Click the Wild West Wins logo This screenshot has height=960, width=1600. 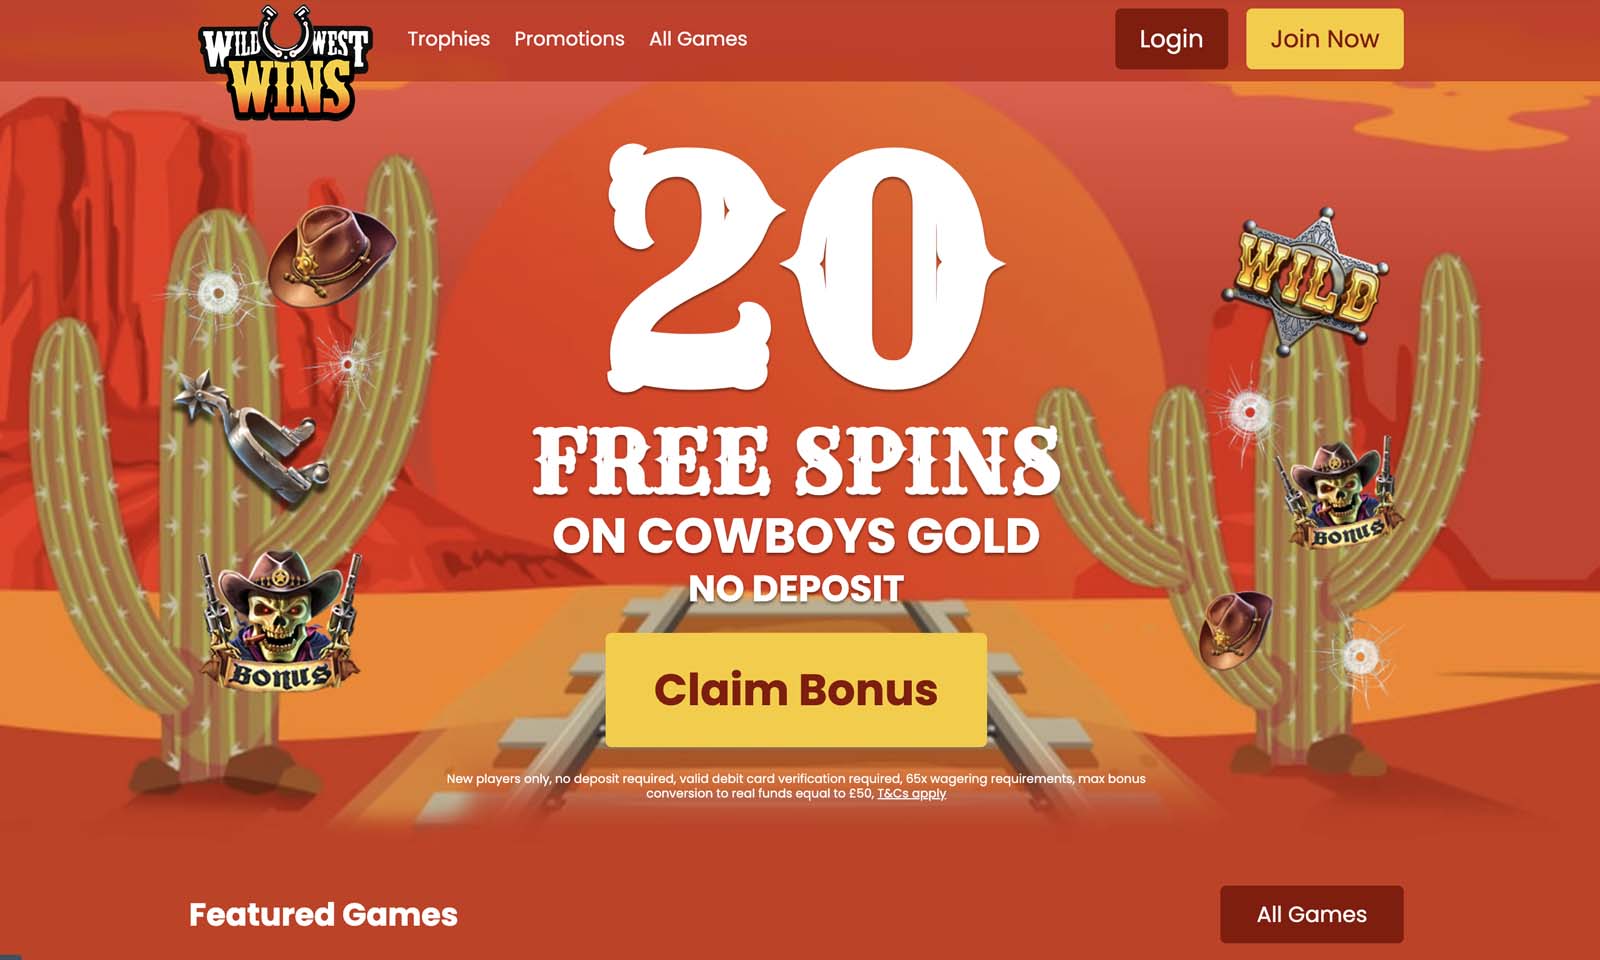click(285, 62)
